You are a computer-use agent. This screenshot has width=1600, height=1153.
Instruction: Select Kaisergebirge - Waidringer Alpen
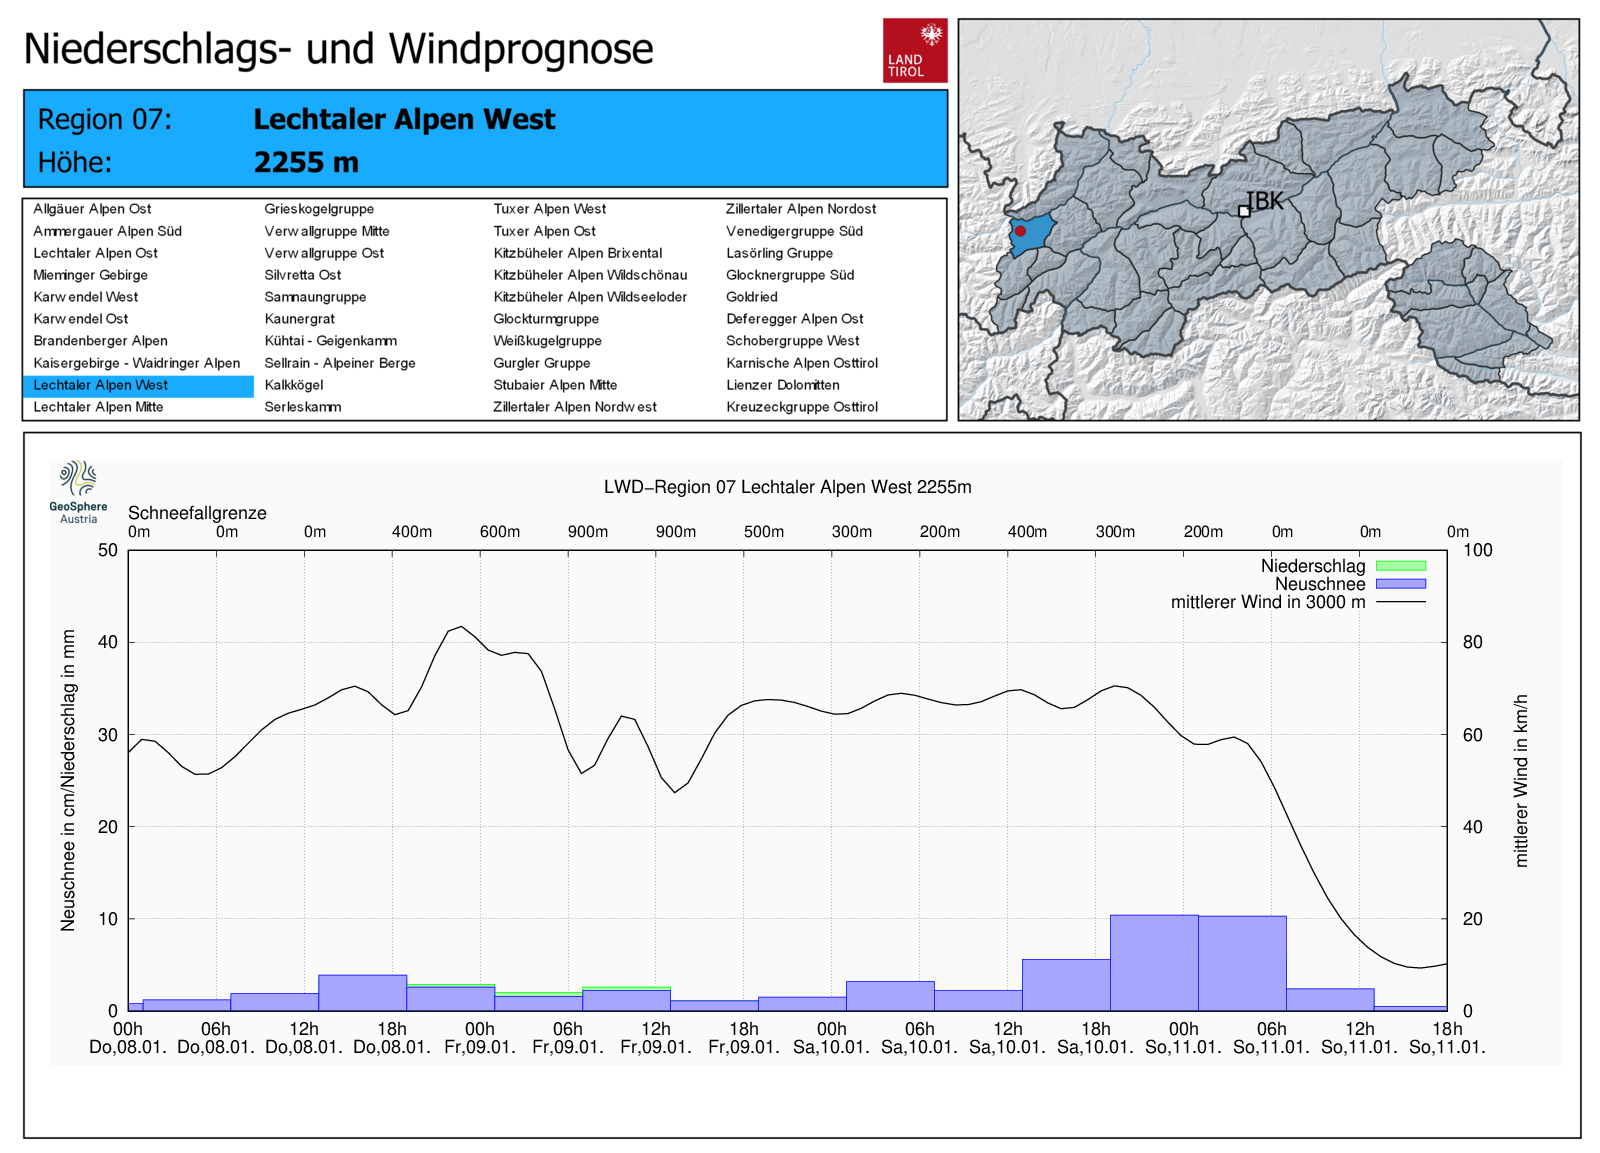138,363
